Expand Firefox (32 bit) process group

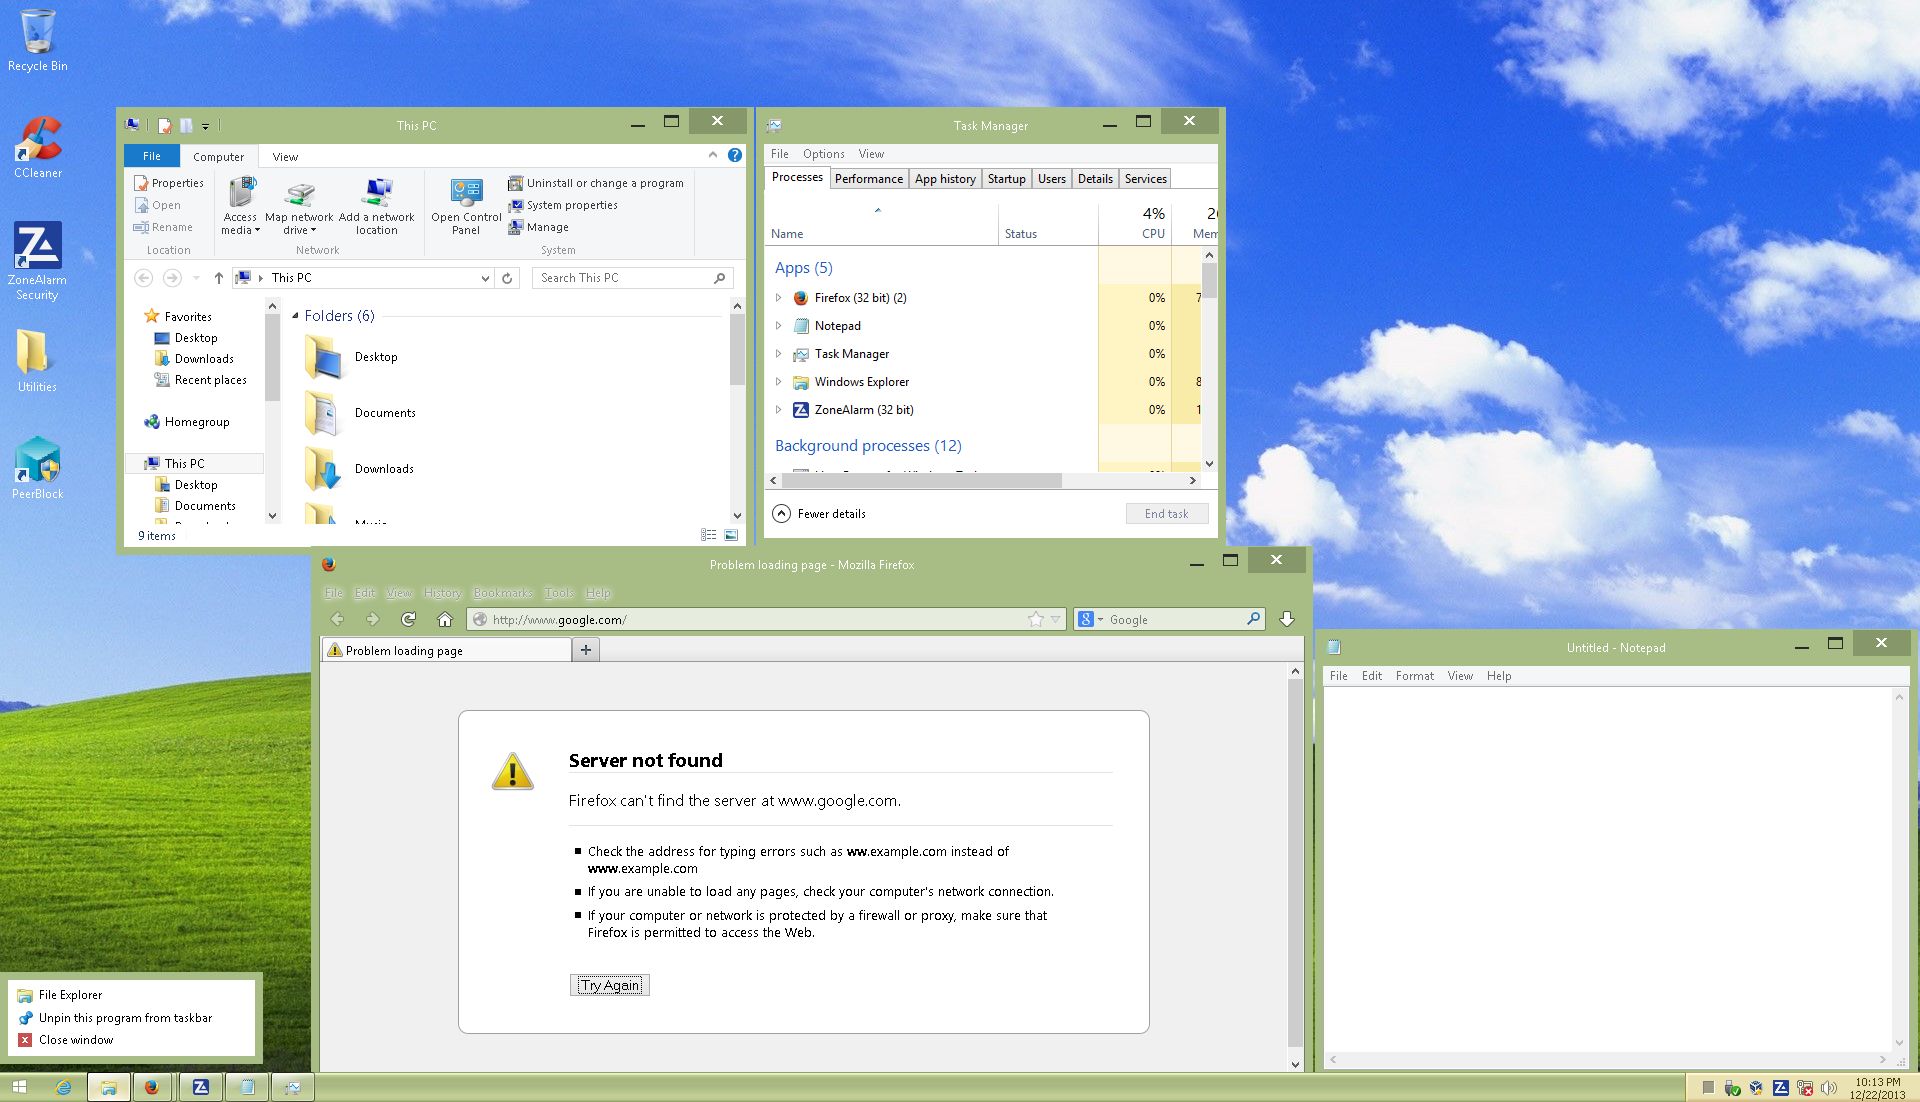[779, 298]
